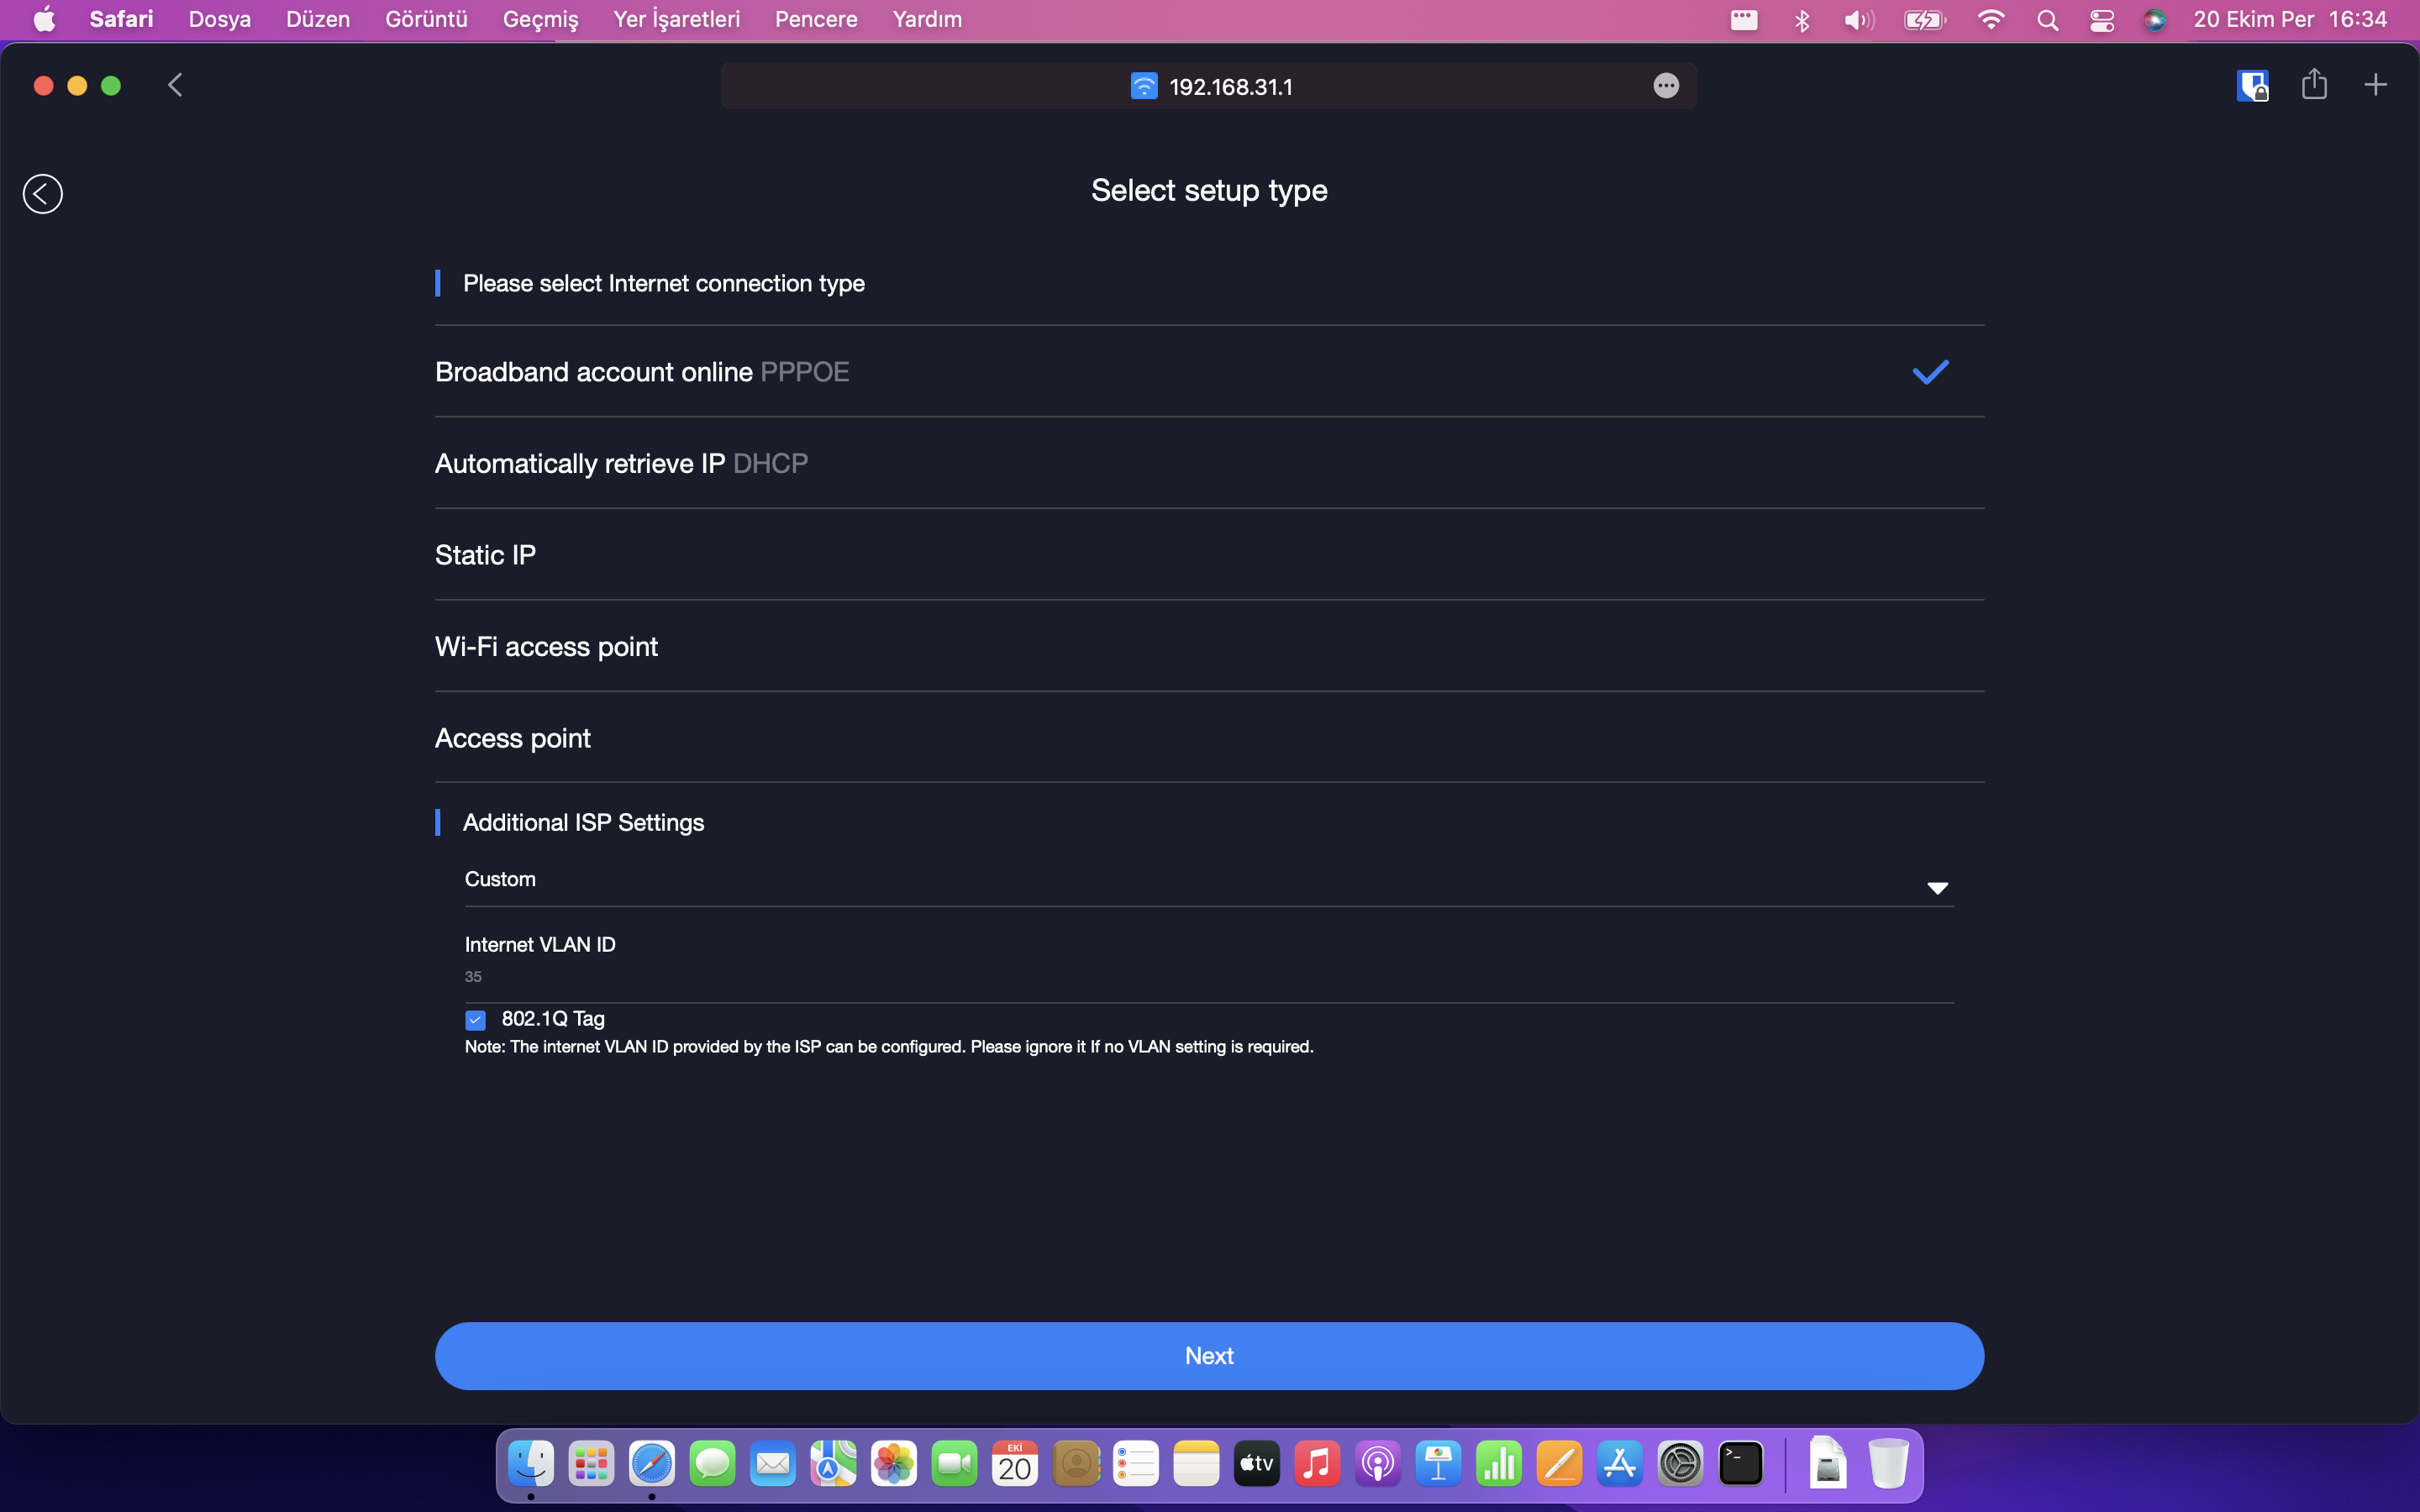Open Notes from the Dock

(1197, 1465)
